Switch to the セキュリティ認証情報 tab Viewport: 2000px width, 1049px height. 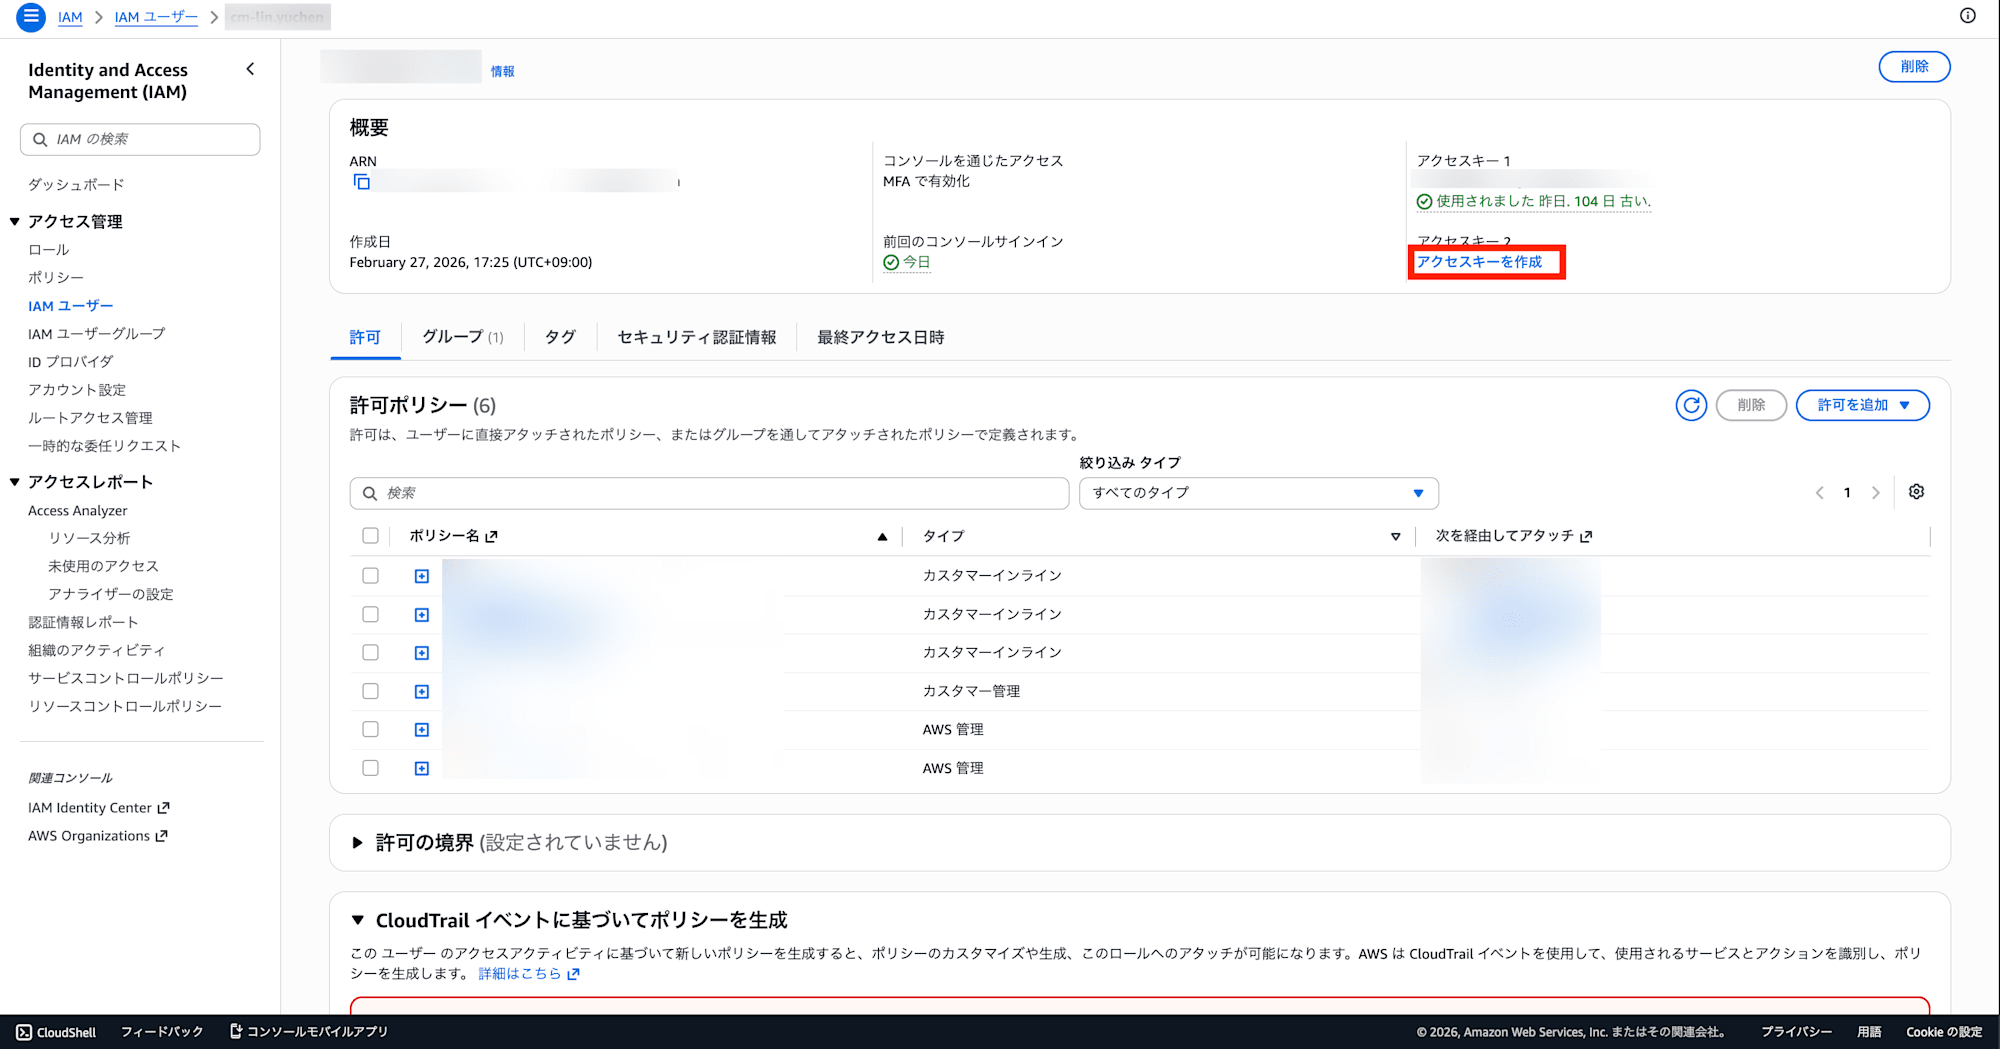(697, 337)
